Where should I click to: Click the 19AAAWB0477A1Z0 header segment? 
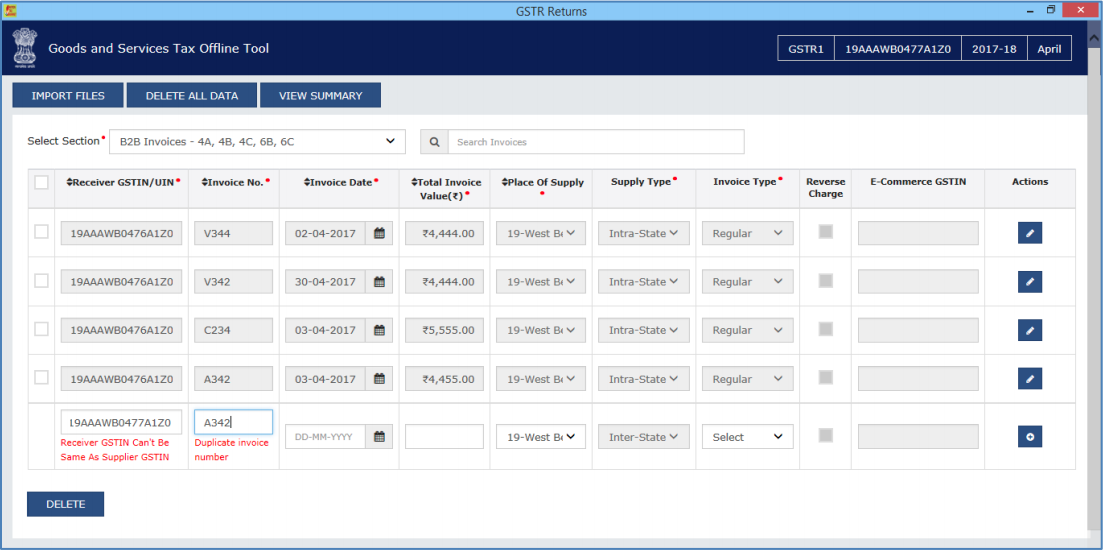(898, 49)
